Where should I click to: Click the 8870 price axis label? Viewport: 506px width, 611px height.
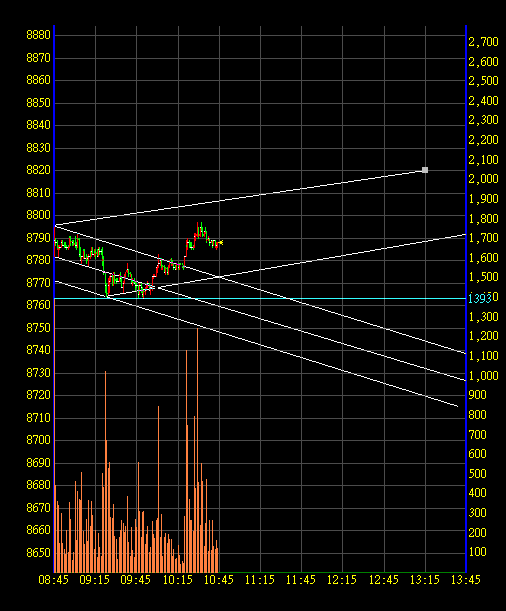(x=39, y=58)
